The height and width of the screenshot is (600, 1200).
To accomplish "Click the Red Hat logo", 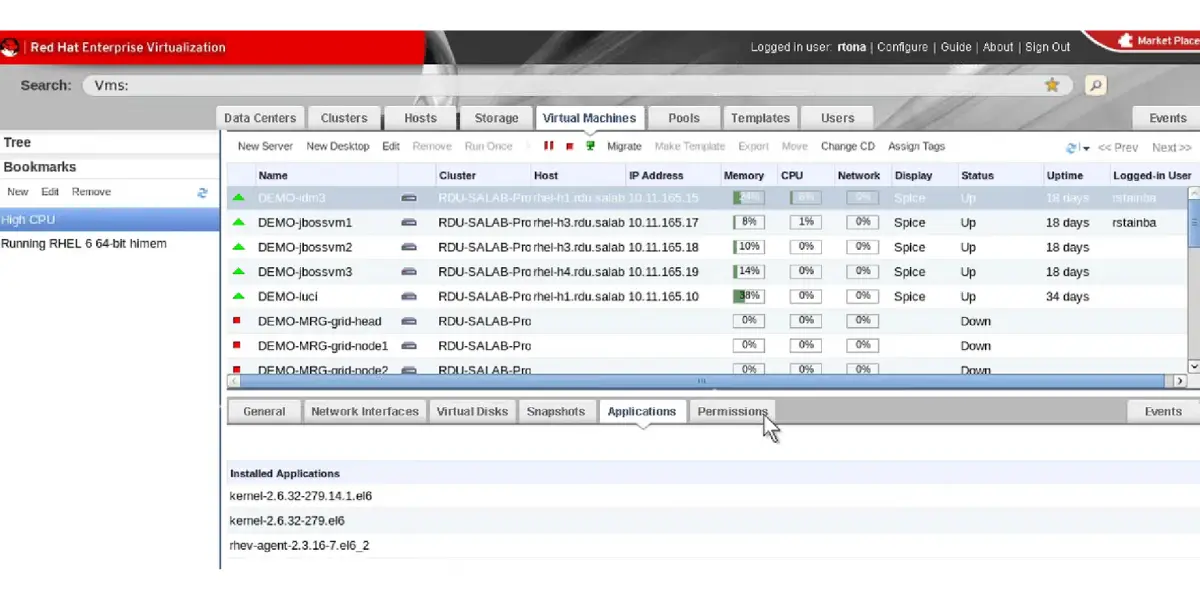I will click(12, 47).
